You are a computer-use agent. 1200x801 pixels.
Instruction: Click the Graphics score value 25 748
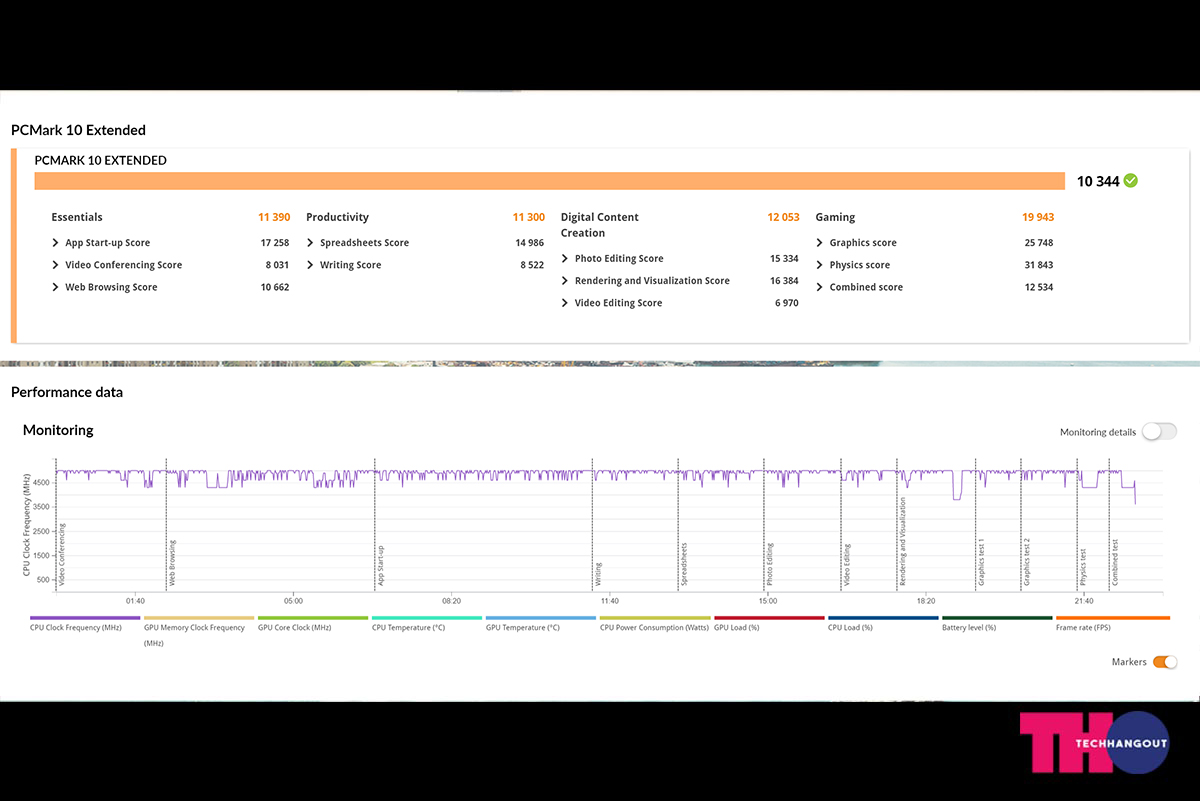coord(1039,243)
